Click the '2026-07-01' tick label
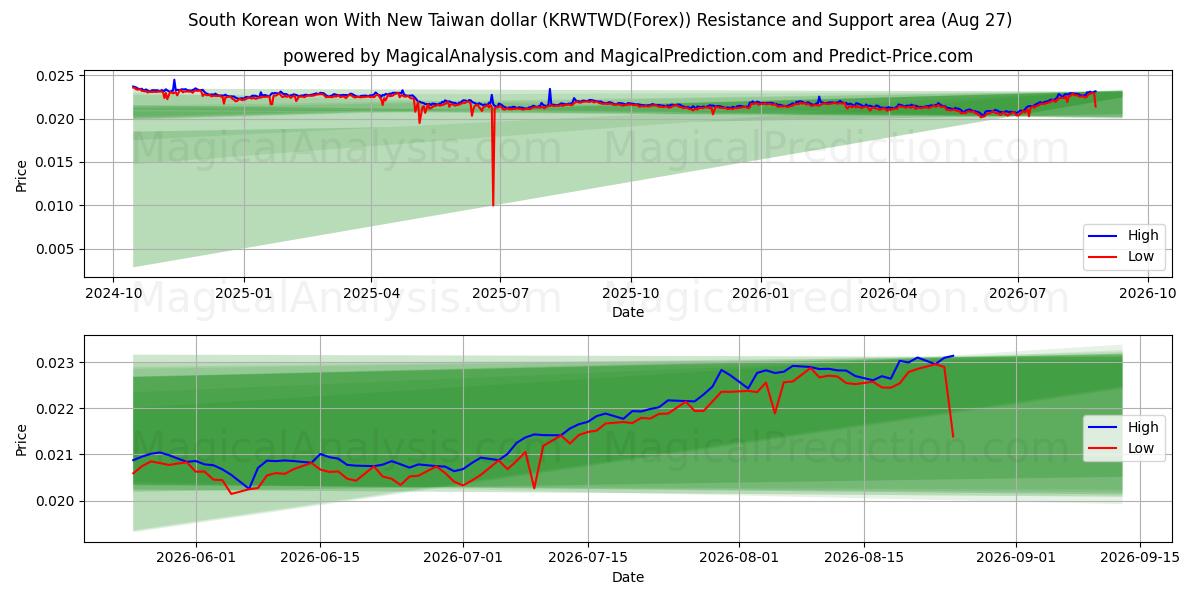 (x=463, y=558)
